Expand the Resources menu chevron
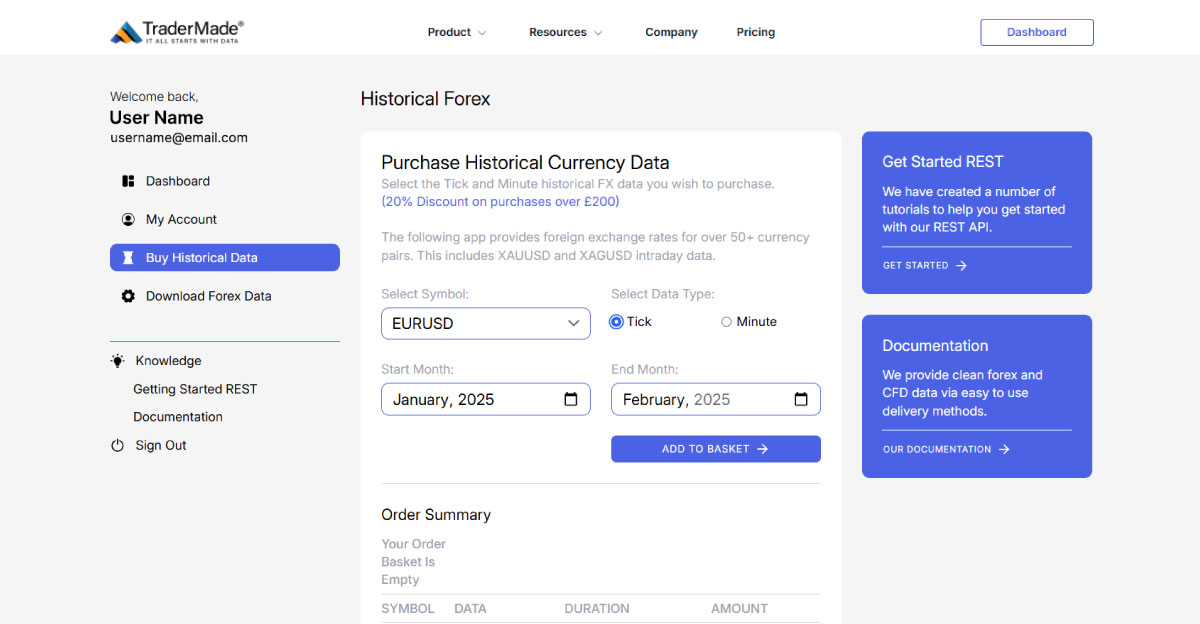The image size is (1200, 624). point(598,33)
